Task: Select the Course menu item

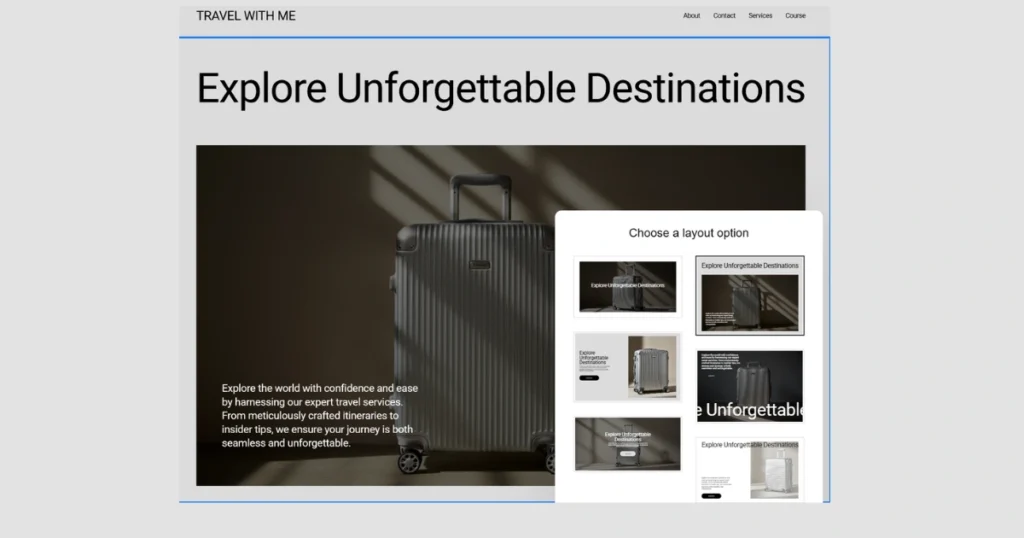Action: 795,16
